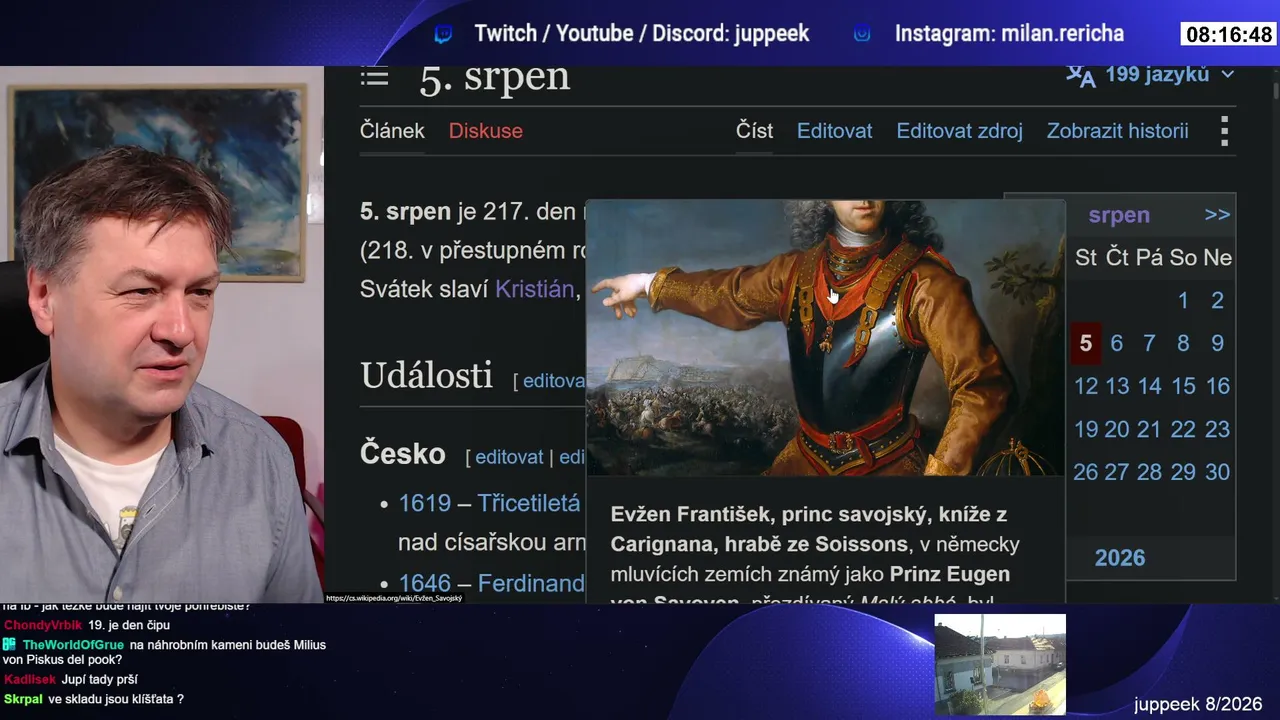Open day 12 in the calendar
Screen dimensions: 1280x720
[x=1086, y=386]
